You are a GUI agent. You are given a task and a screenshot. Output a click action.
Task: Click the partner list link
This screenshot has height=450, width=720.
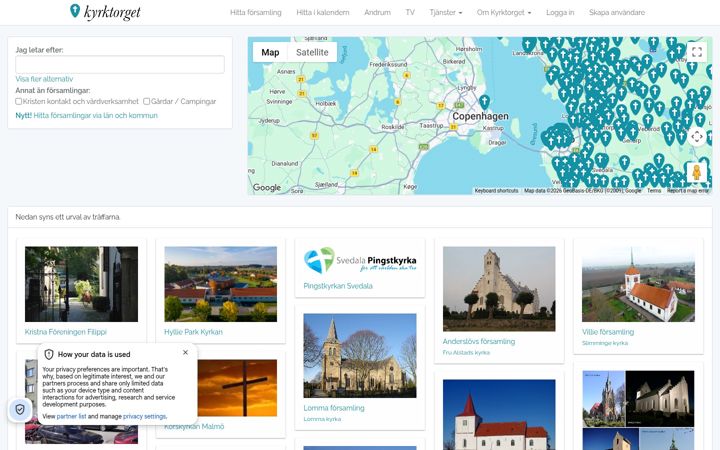71,416
